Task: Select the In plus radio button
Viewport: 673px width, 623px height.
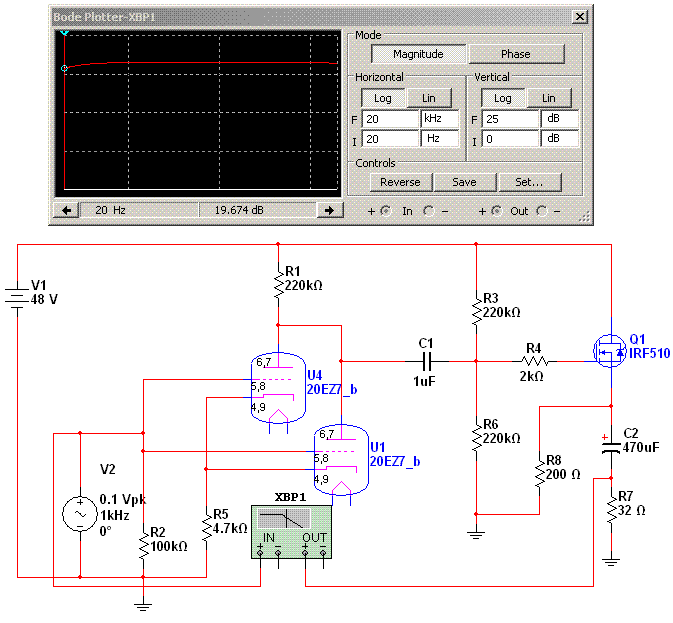Action: pyautogui.click(x=385, y=211)
